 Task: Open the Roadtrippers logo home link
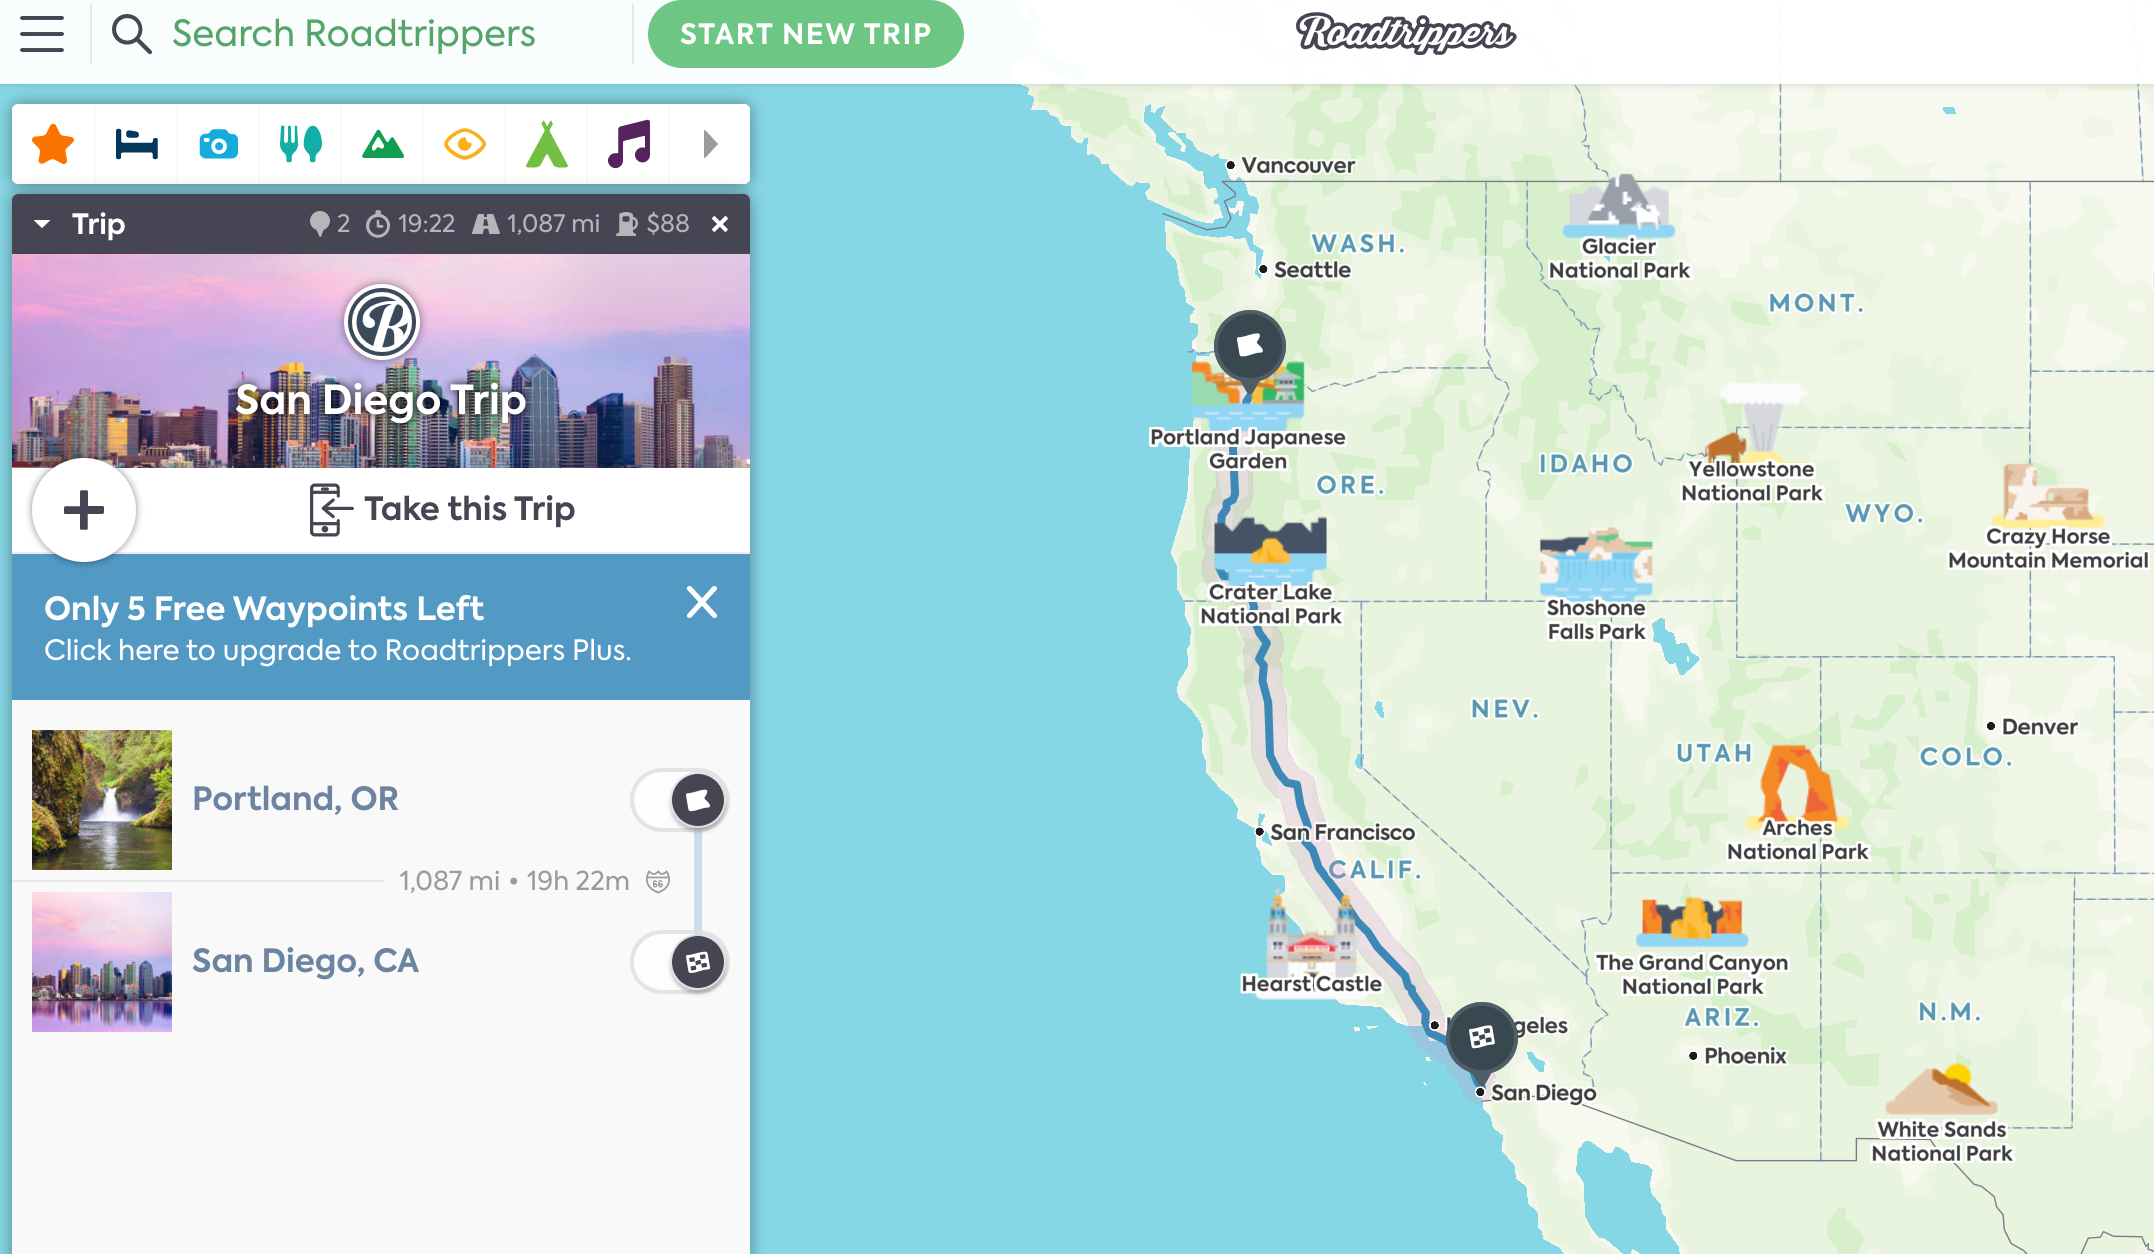[1405, 33]
